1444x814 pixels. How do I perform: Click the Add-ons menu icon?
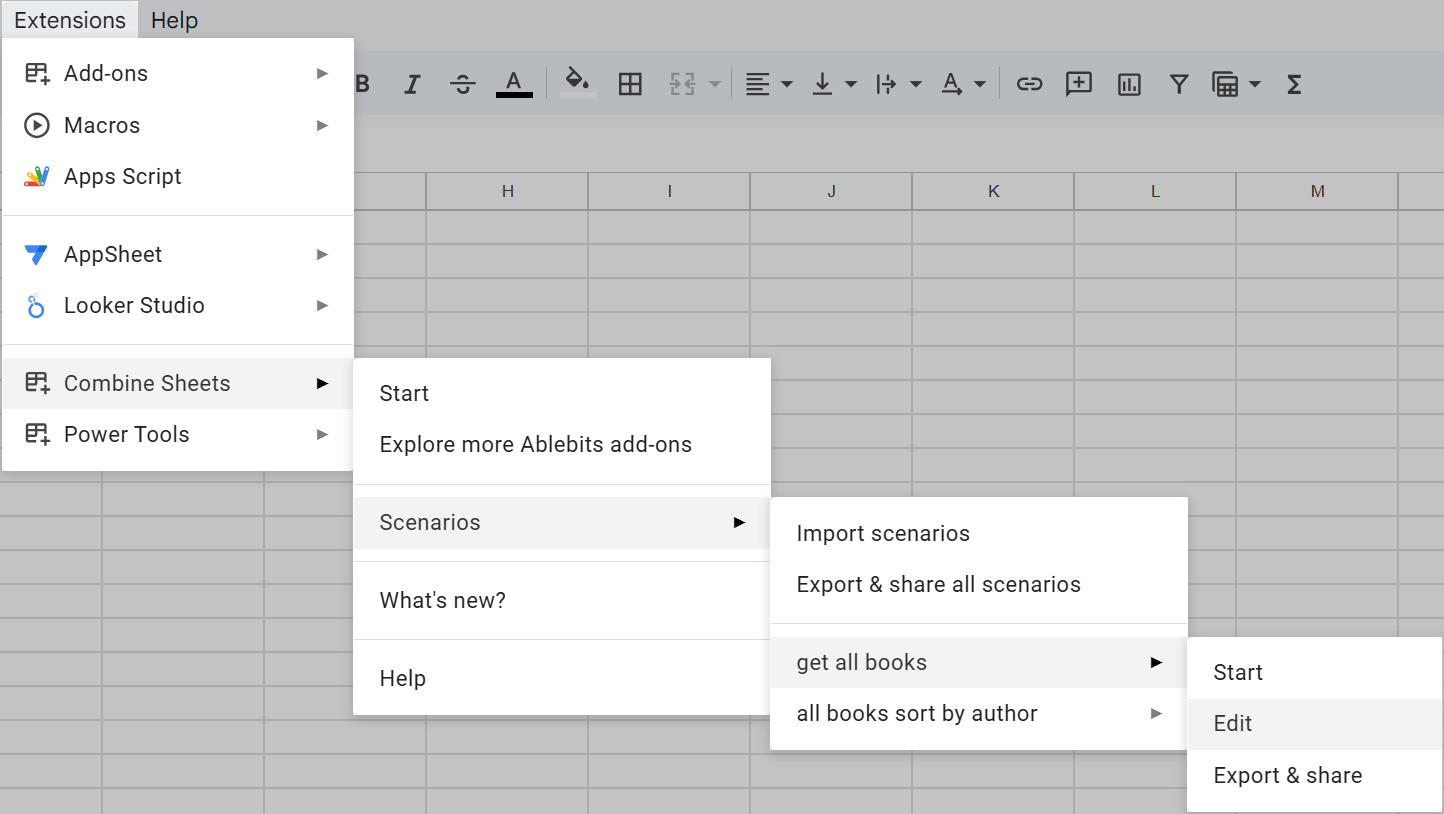[37, 73]
